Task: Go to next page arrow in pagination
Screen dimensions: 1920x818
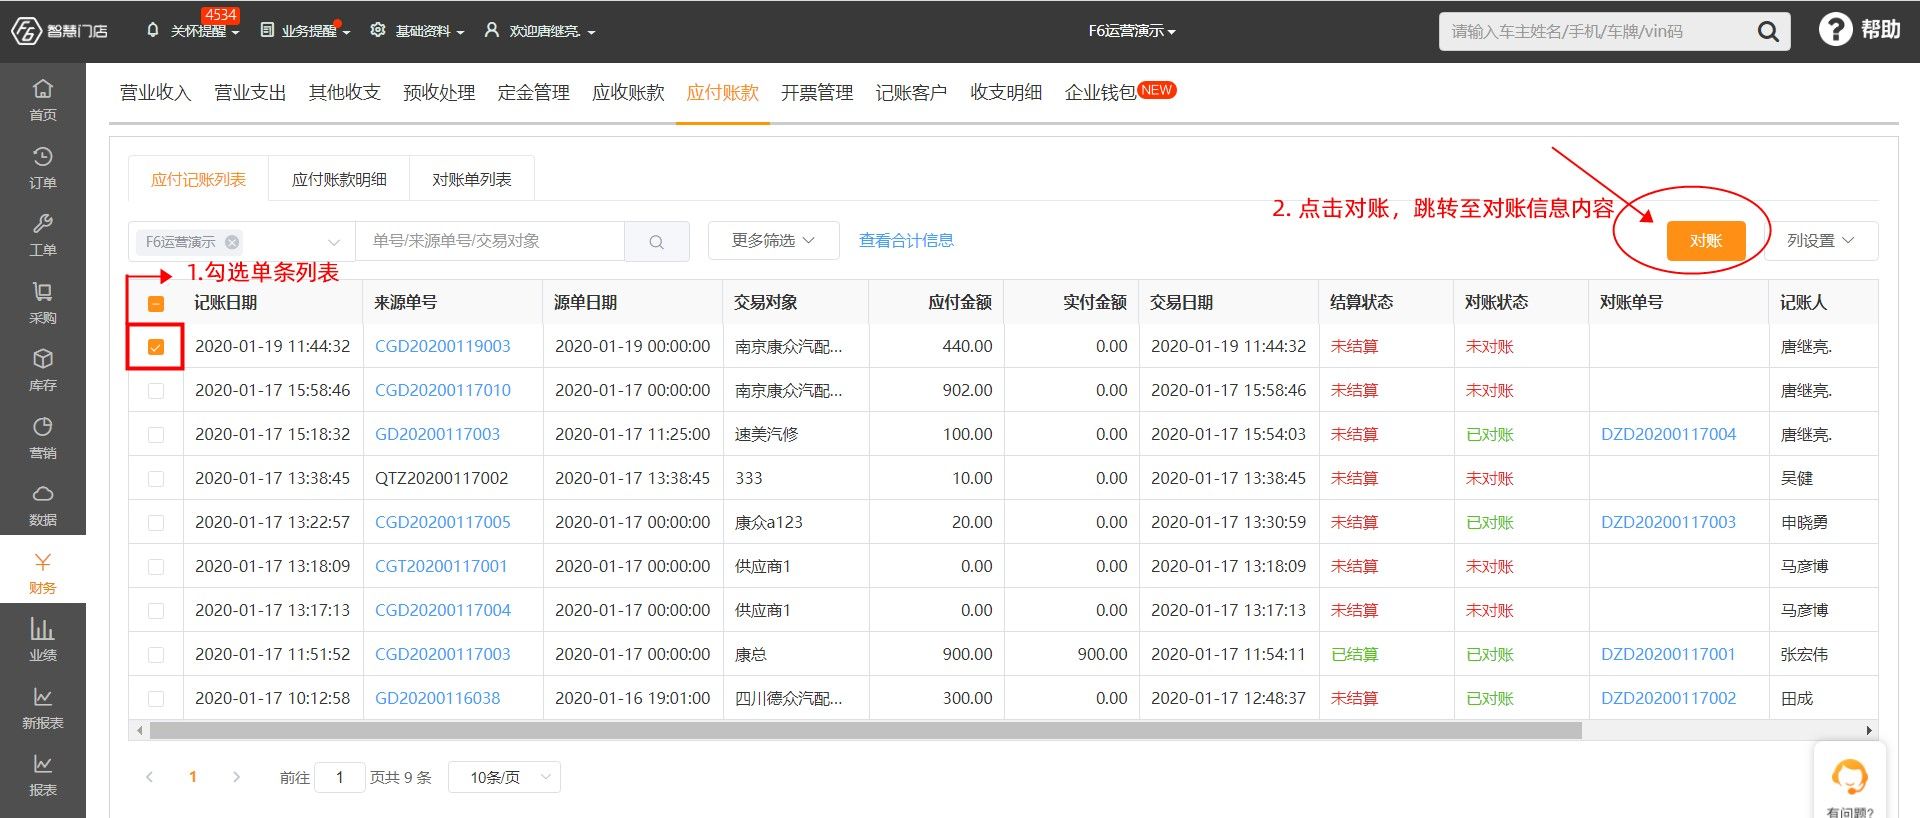Action: point(236,777)
